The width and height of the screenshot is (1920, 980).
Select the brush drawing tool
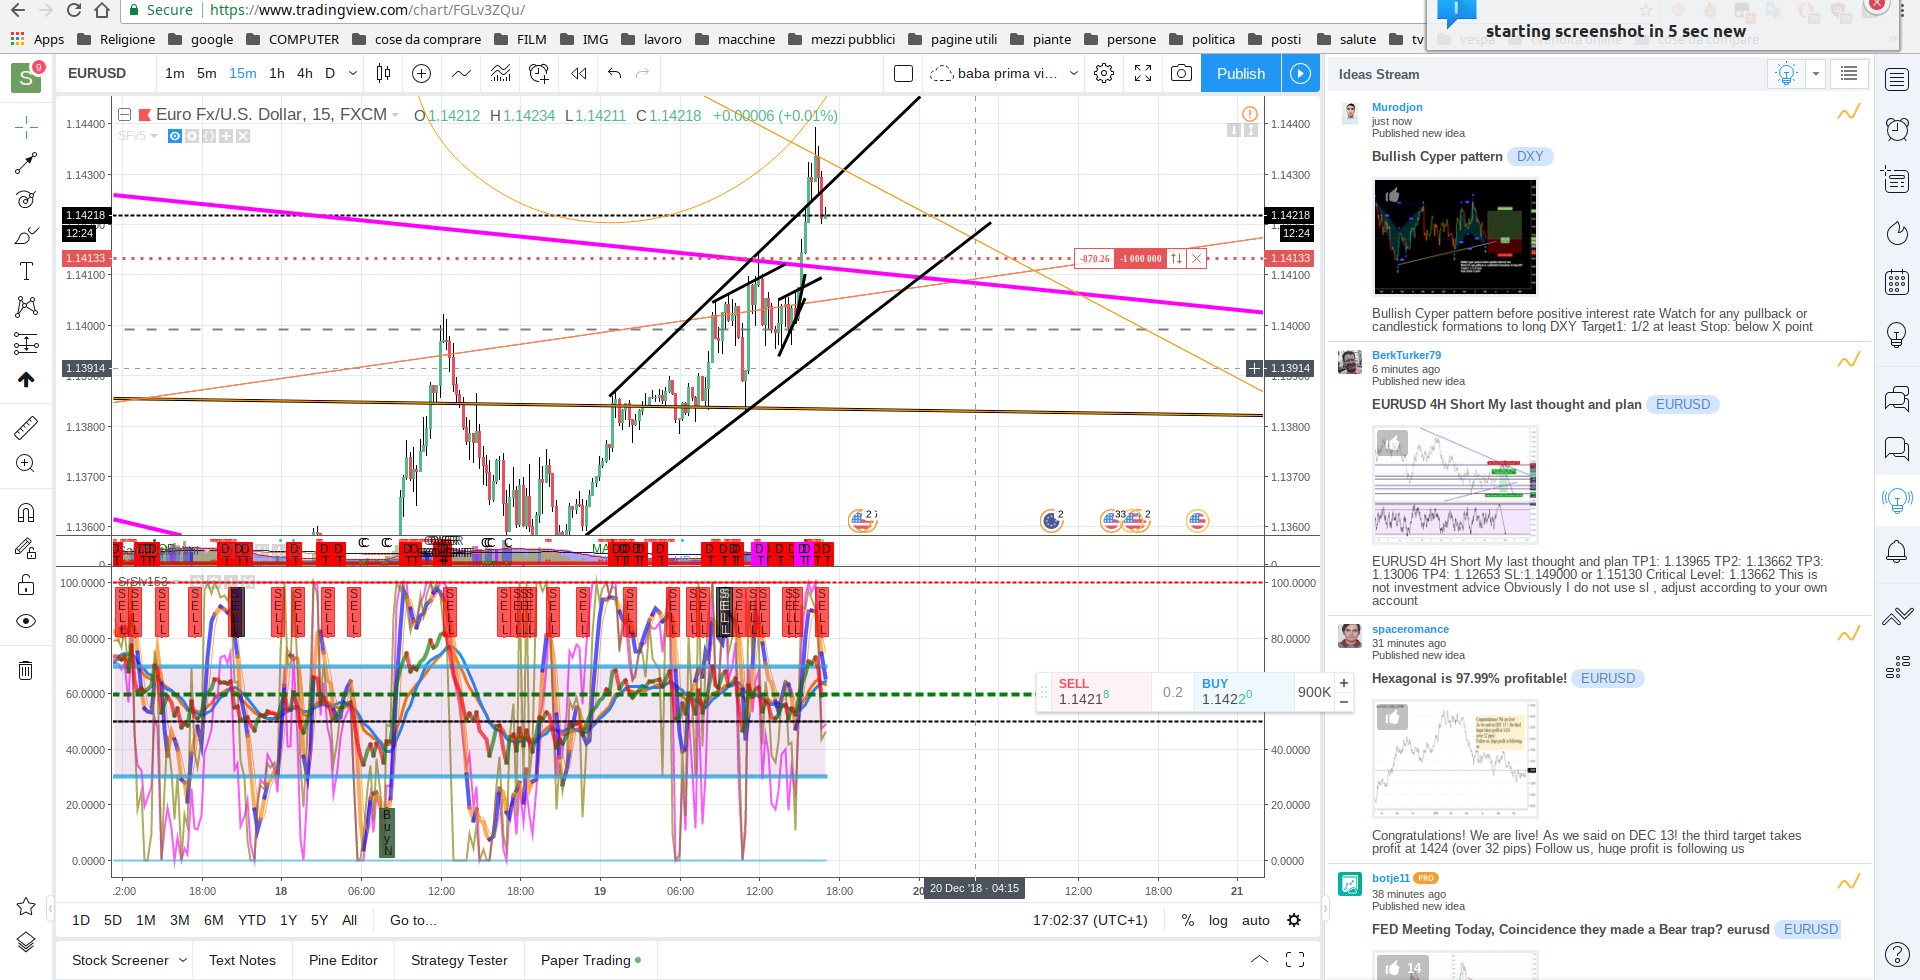pyautogui.click(x=26, y=236)
